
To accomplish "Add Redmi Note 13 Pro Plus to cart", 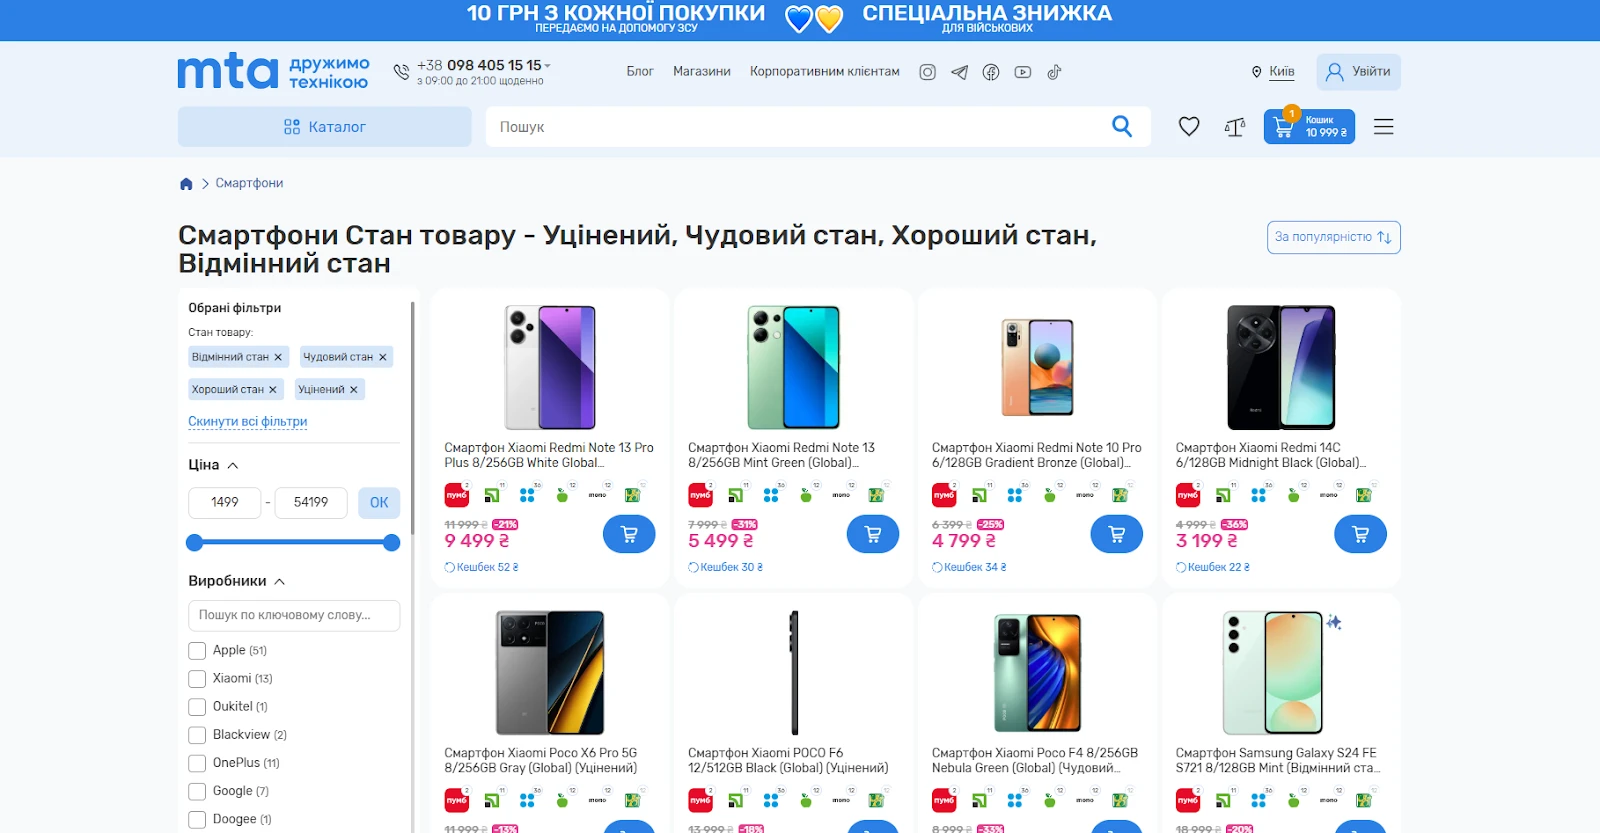I will click(x=629, y=534).
